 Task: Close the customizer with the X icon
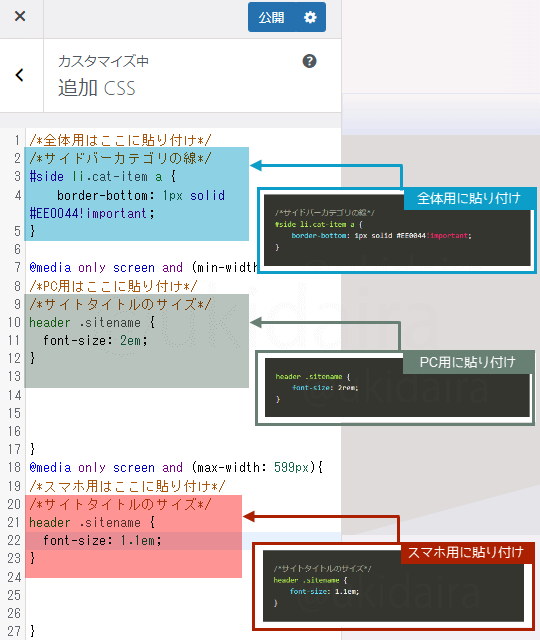pyautogui.click(x=20, y=16)
